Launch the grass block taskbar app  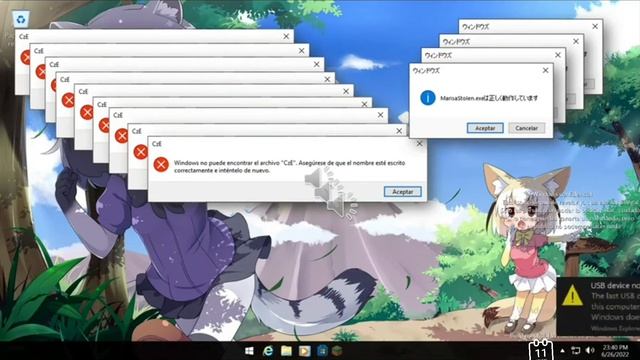337,351
